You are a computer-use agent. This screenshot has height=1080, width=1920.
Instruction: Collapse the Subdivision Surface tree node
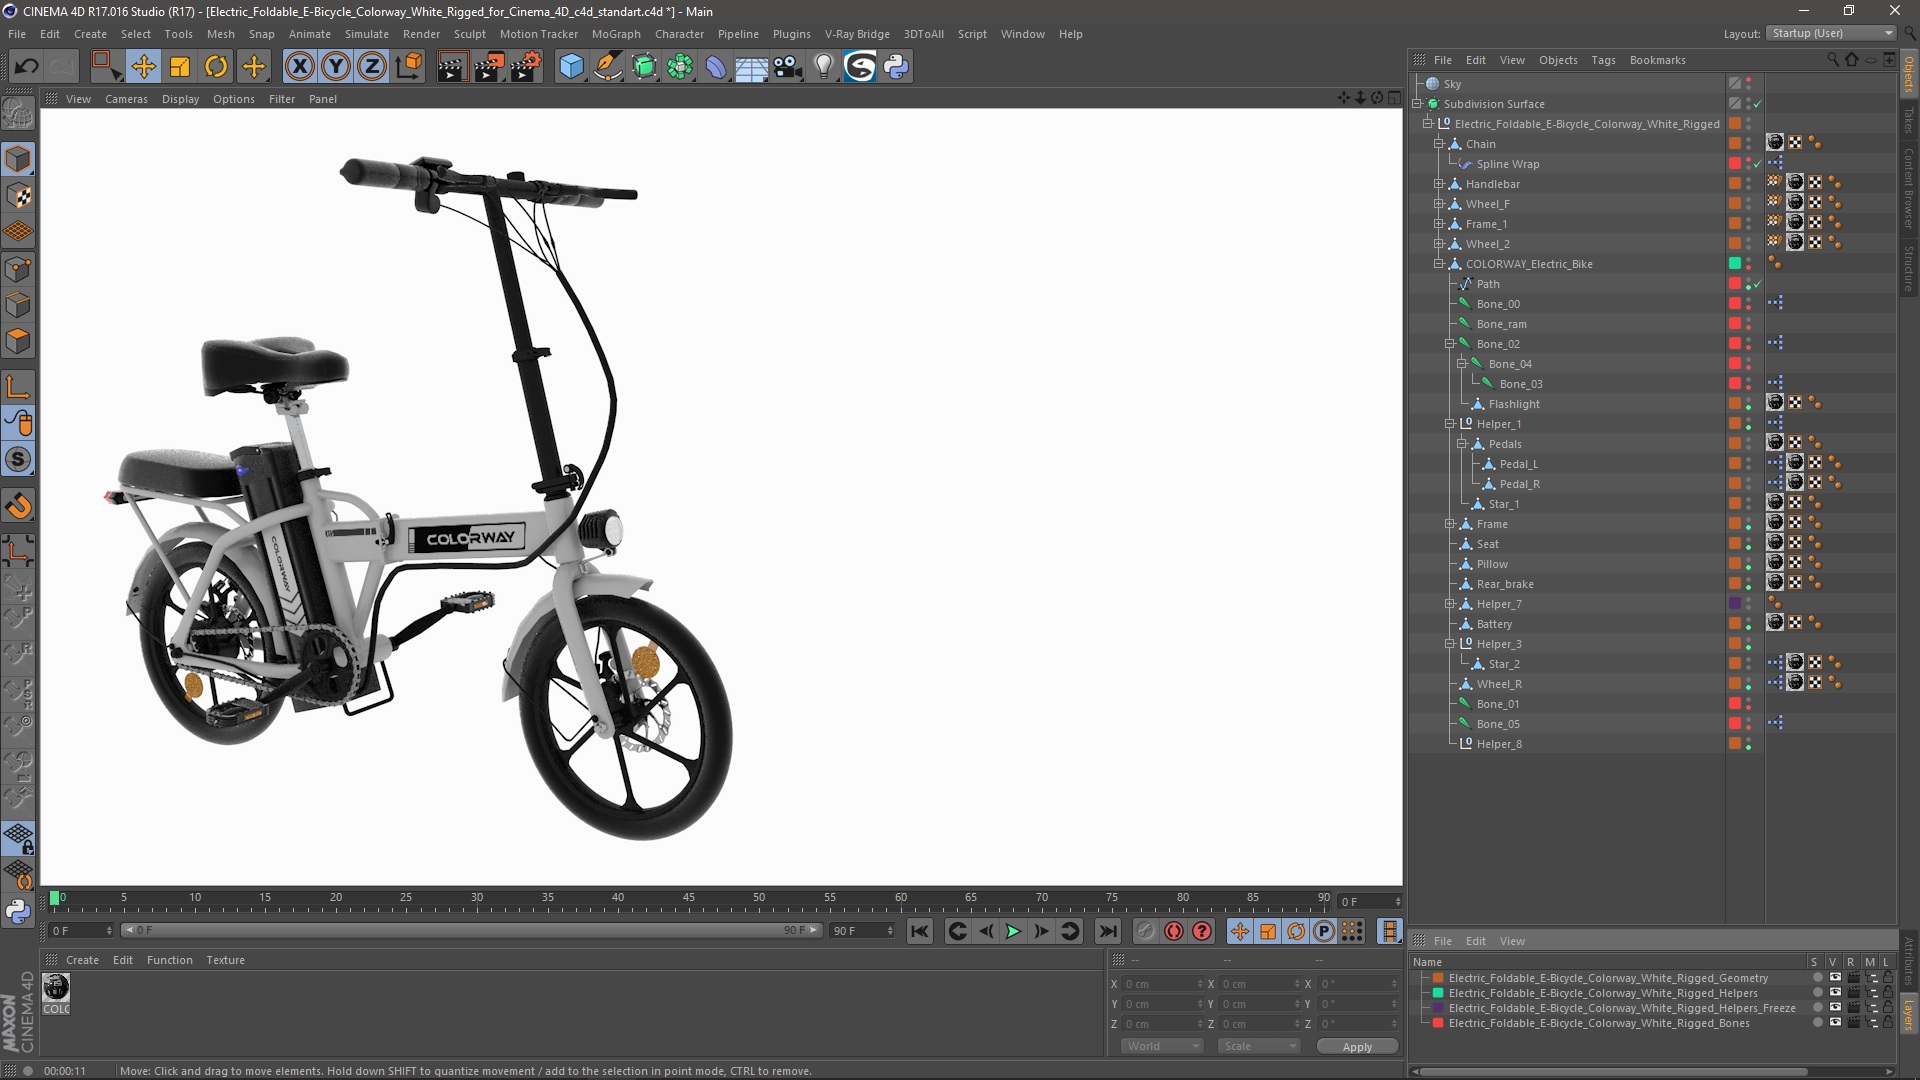1417,104
